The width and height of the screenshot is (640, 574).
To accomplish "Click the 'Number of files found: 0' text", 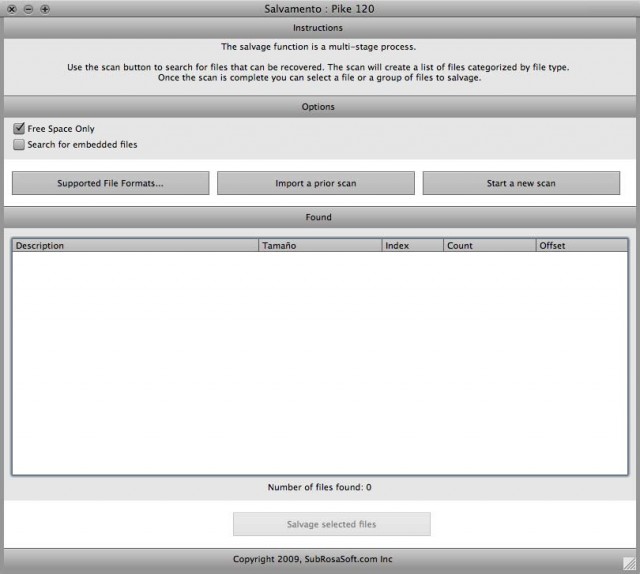I will pyautogui.click(x=320, y=487).
